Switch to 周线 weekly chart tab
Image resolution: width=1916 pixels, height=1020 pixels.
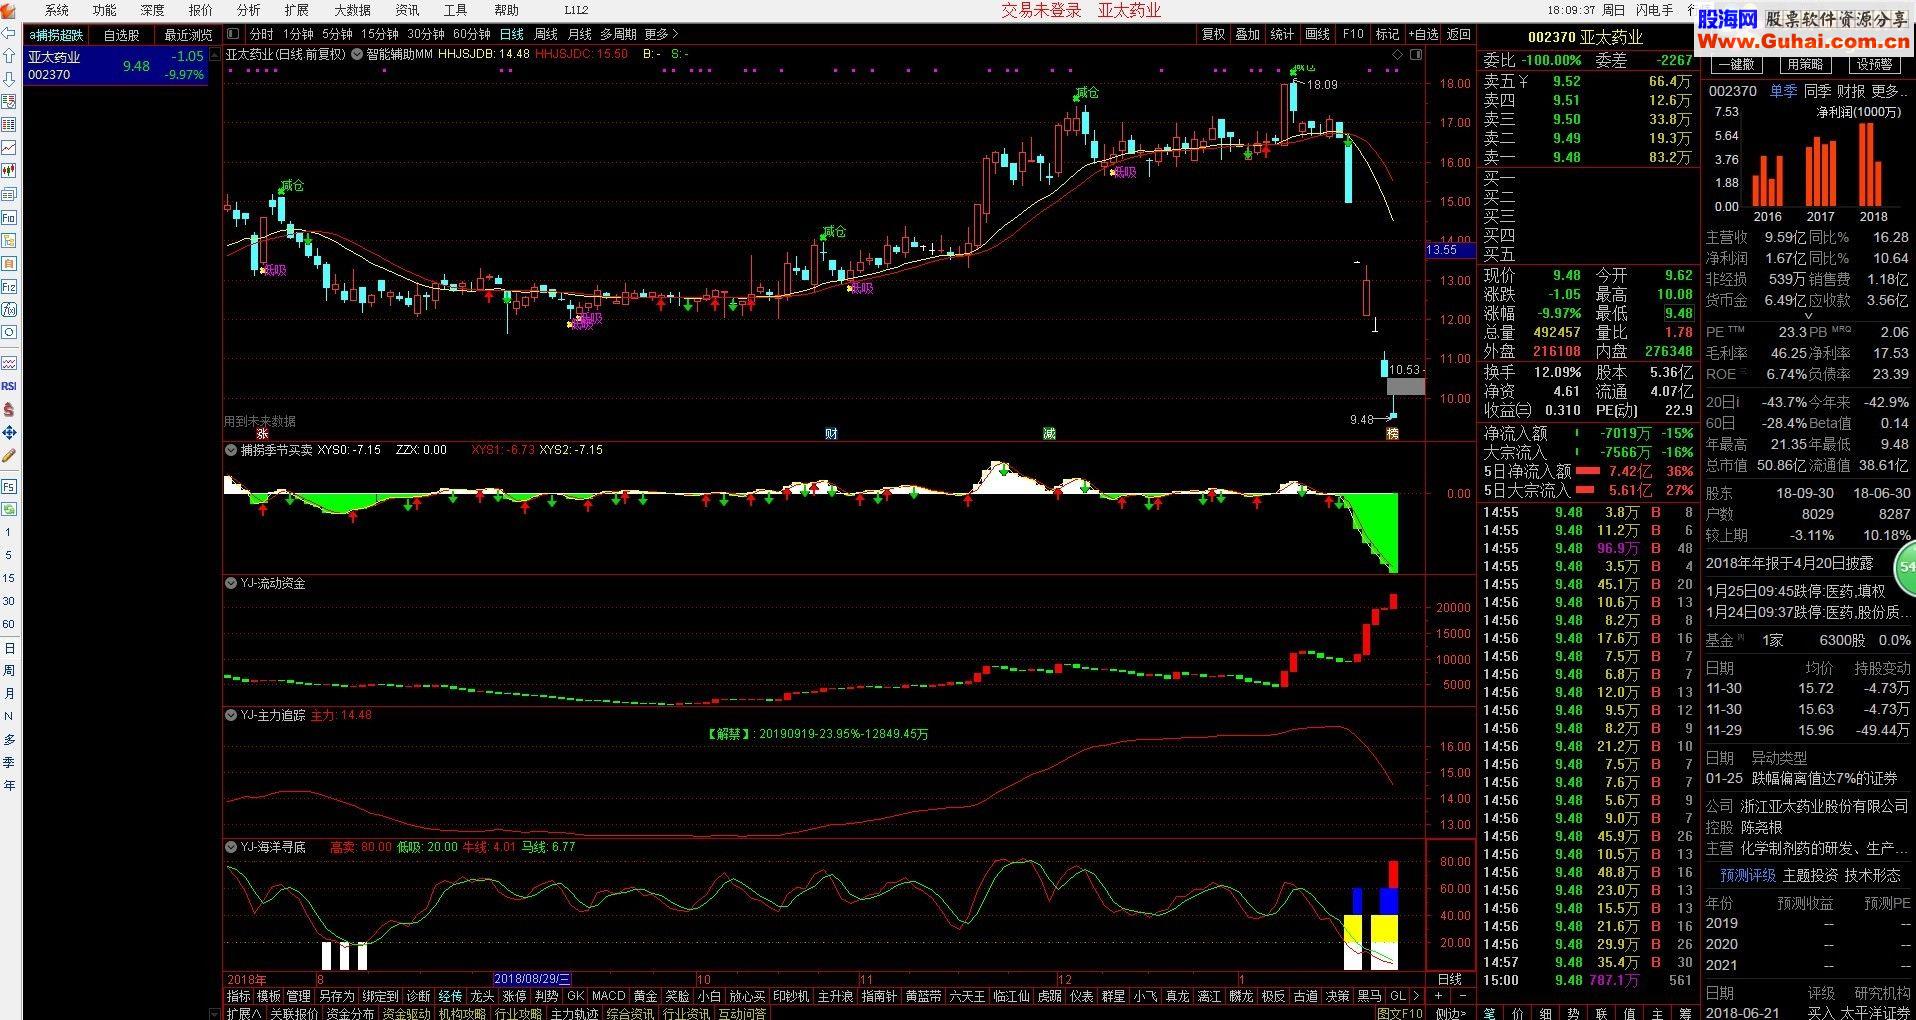coord(546,34)
